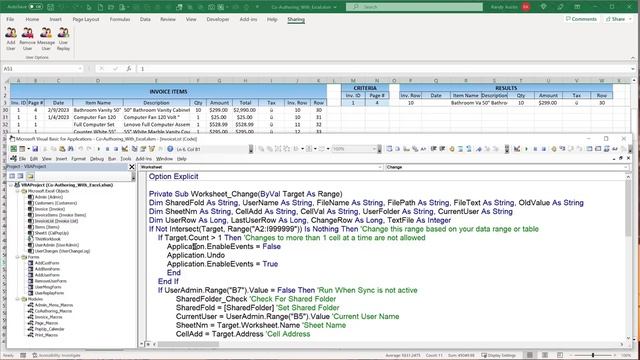The image size is (640, 360).
Task: Click the View Object icon in Project pane
Action: click(20, 176)
